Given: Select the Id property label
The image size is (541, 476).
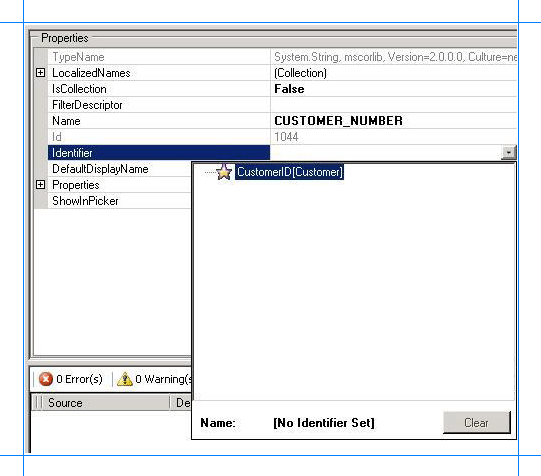Looking at the screenshot, I should [x=57, y=137].
